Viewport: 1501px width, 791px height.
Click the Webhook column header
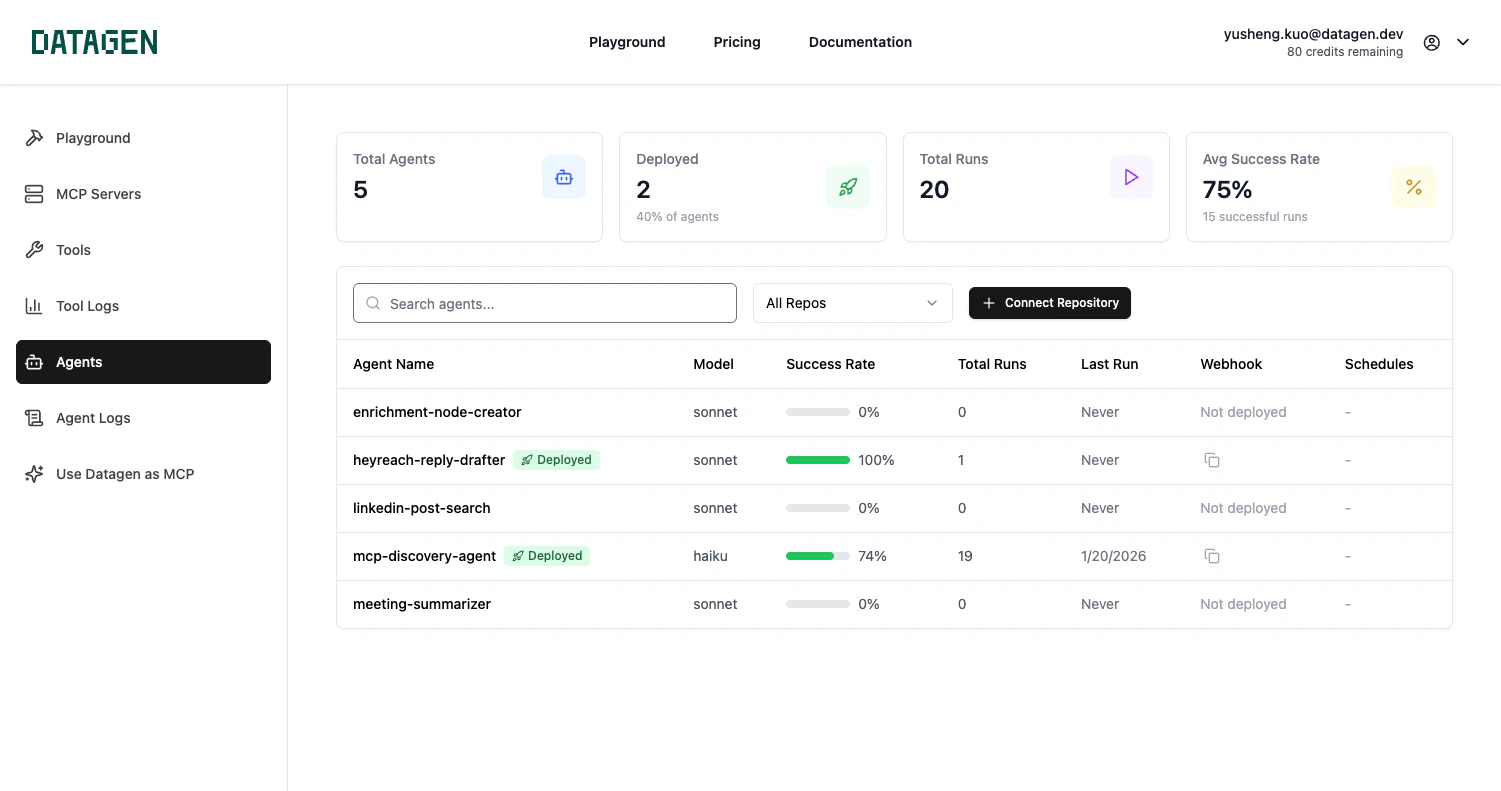pyautogui.click(x=1231, y=364)
